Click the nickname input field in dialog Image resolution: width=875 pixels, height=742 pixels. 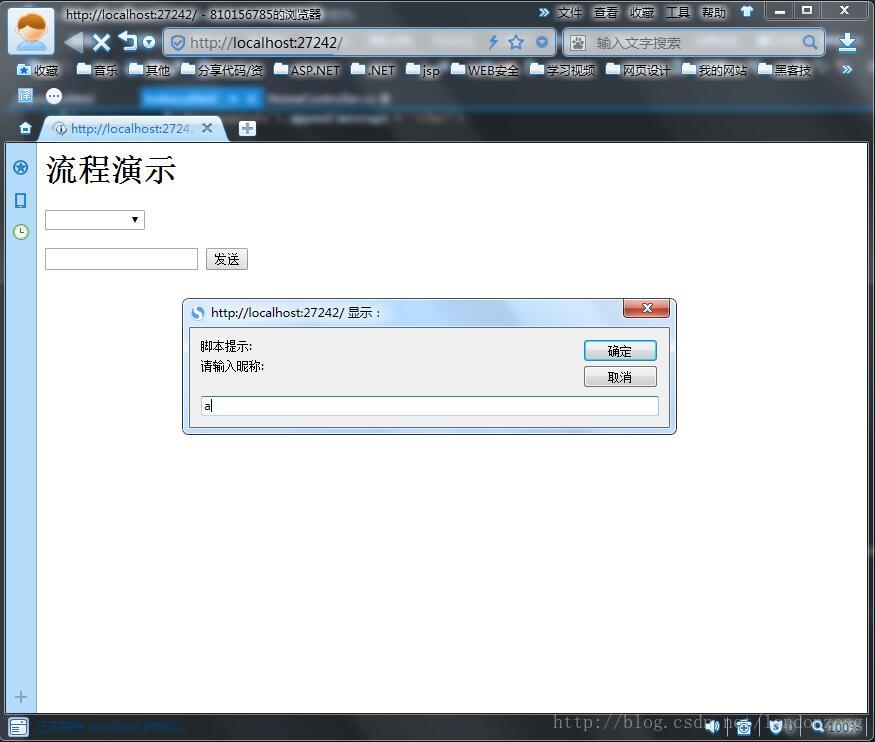click(430, 406)
